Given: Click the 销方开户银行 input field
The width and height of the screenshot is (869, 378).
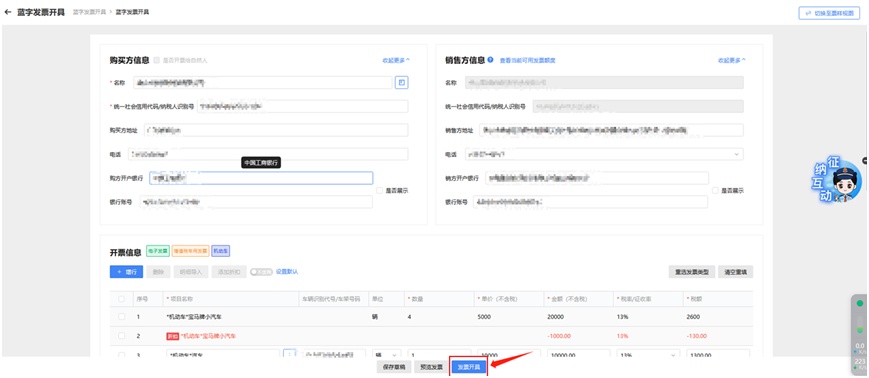Looking at the screenshot, I should (x=597, y=178).
